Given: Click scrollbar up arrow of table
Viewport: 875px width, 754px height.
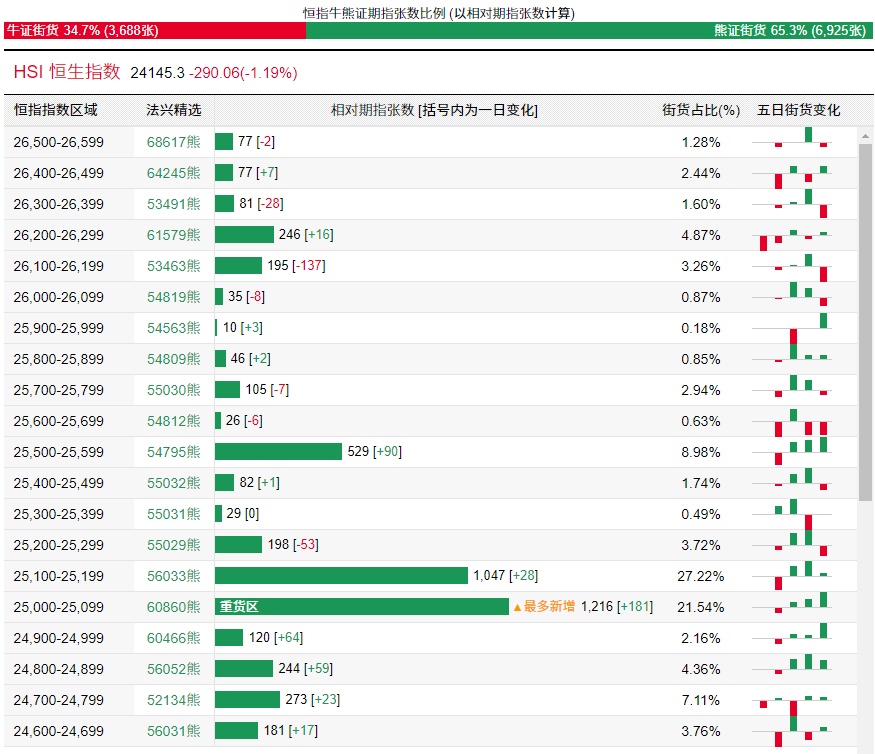Looking at the screenshot, I should pos(865,136).
